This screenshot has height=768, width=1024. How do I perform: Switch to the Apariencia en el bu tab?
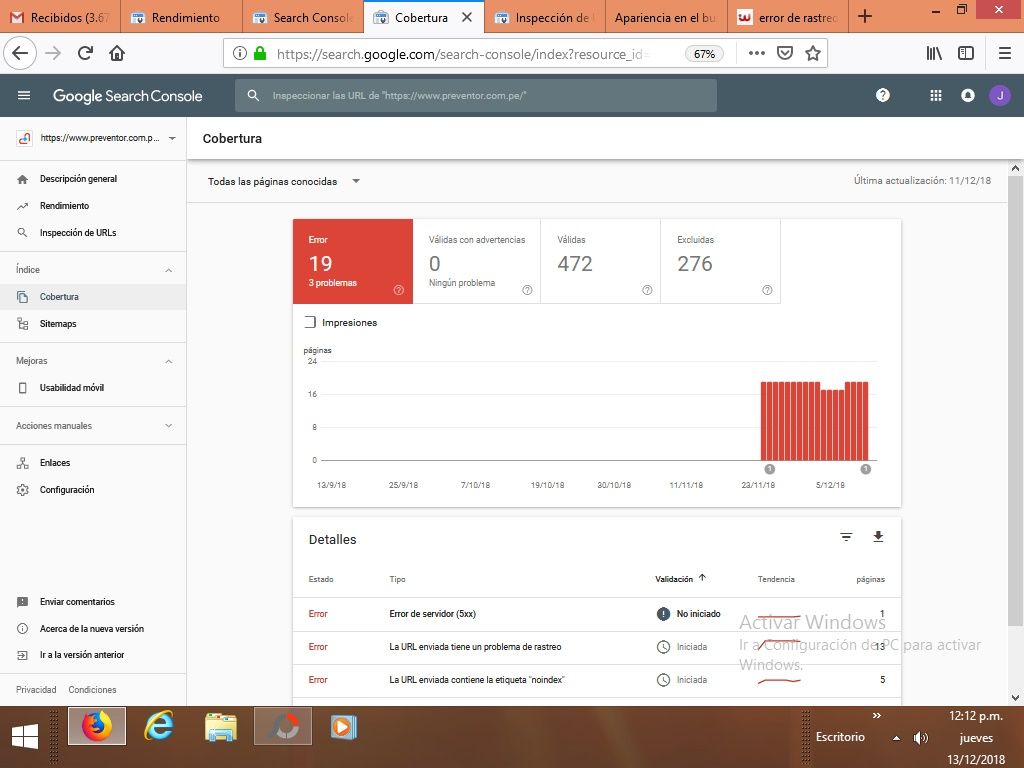[x=666, y=17]
